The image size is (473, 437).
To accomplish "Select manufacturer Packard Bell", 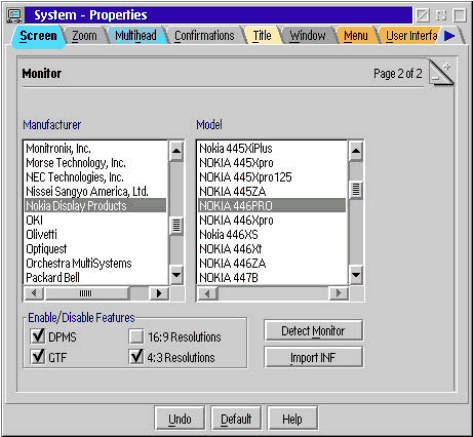I will pyautogui.click(x=95, y=277).
